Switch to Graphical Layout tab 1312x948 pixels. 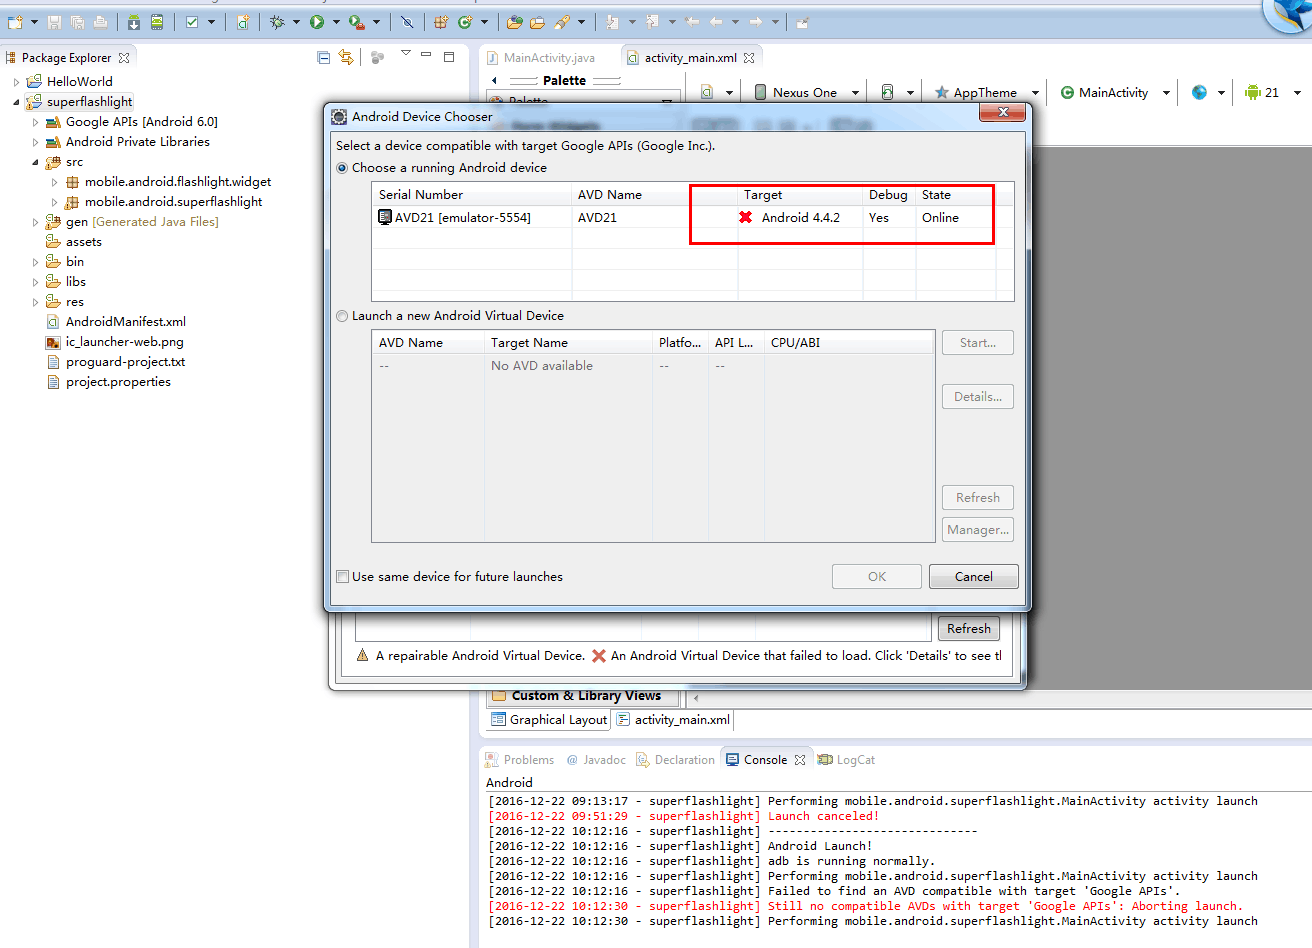549,720
